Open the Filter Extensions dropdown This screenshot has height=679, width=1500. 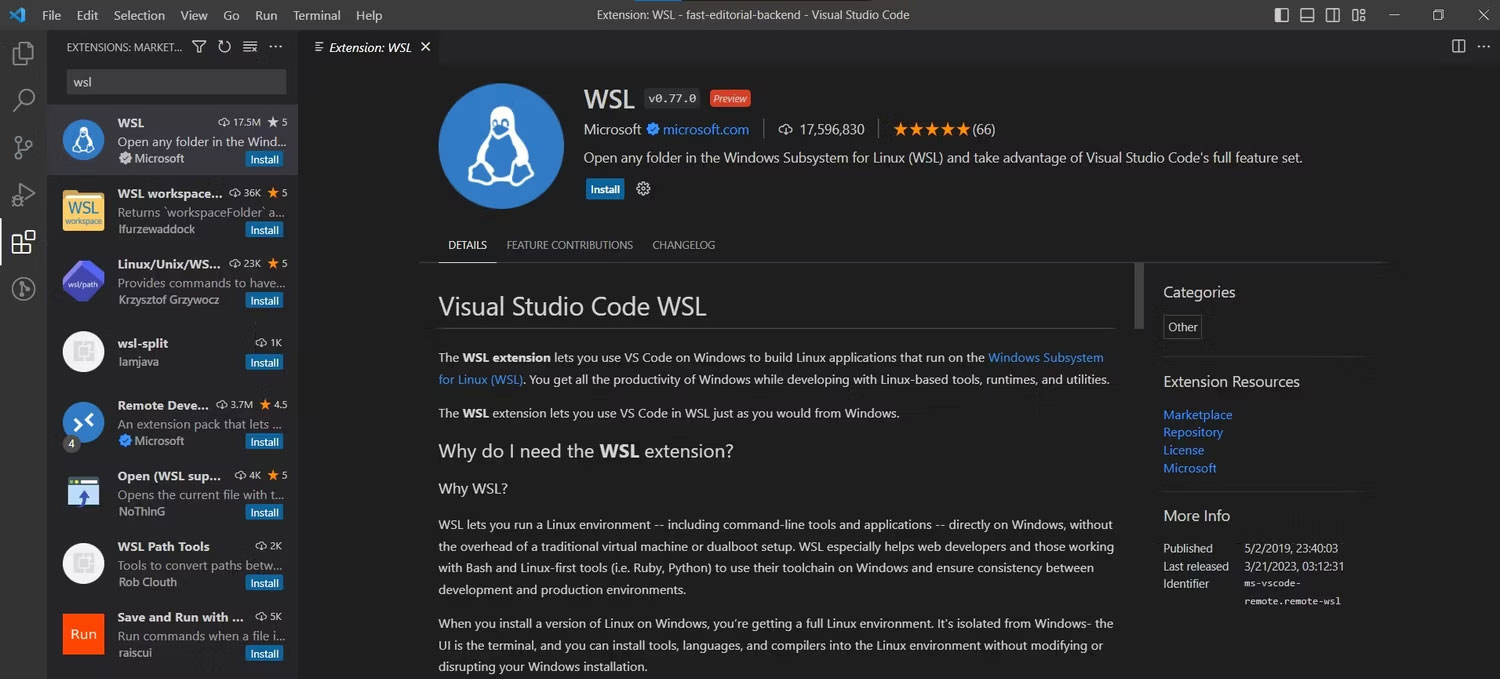pos(199,45)
